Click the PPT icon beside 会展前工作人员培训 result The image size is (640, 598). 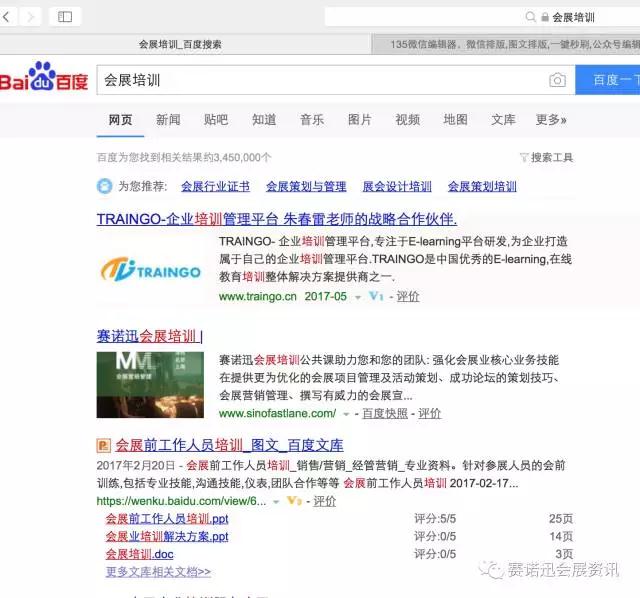[x=103, y=445]
